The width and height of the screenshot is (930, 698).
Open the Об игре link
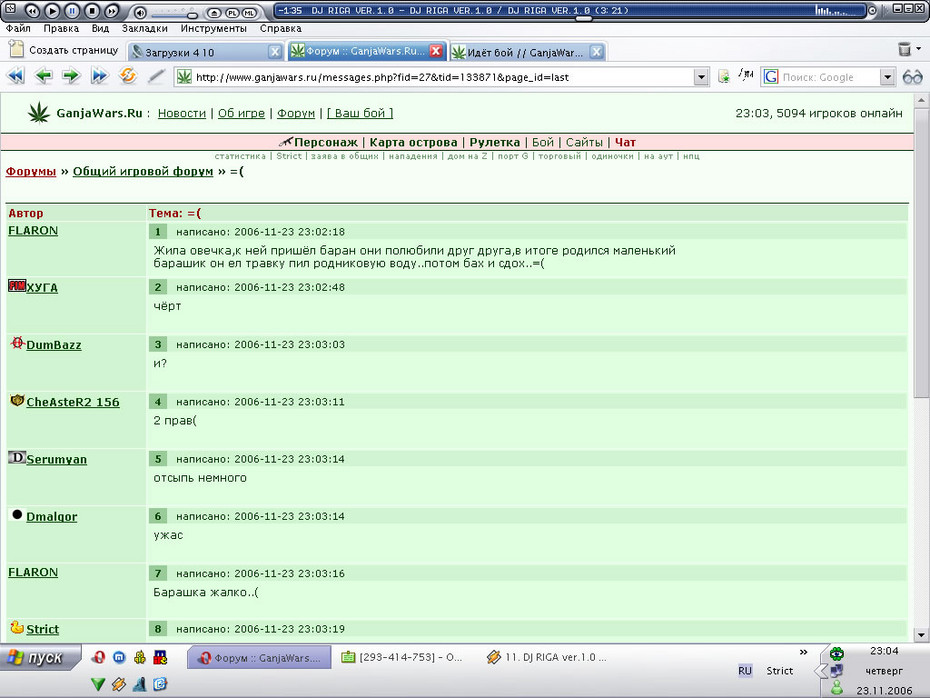[x=241, y=113]
